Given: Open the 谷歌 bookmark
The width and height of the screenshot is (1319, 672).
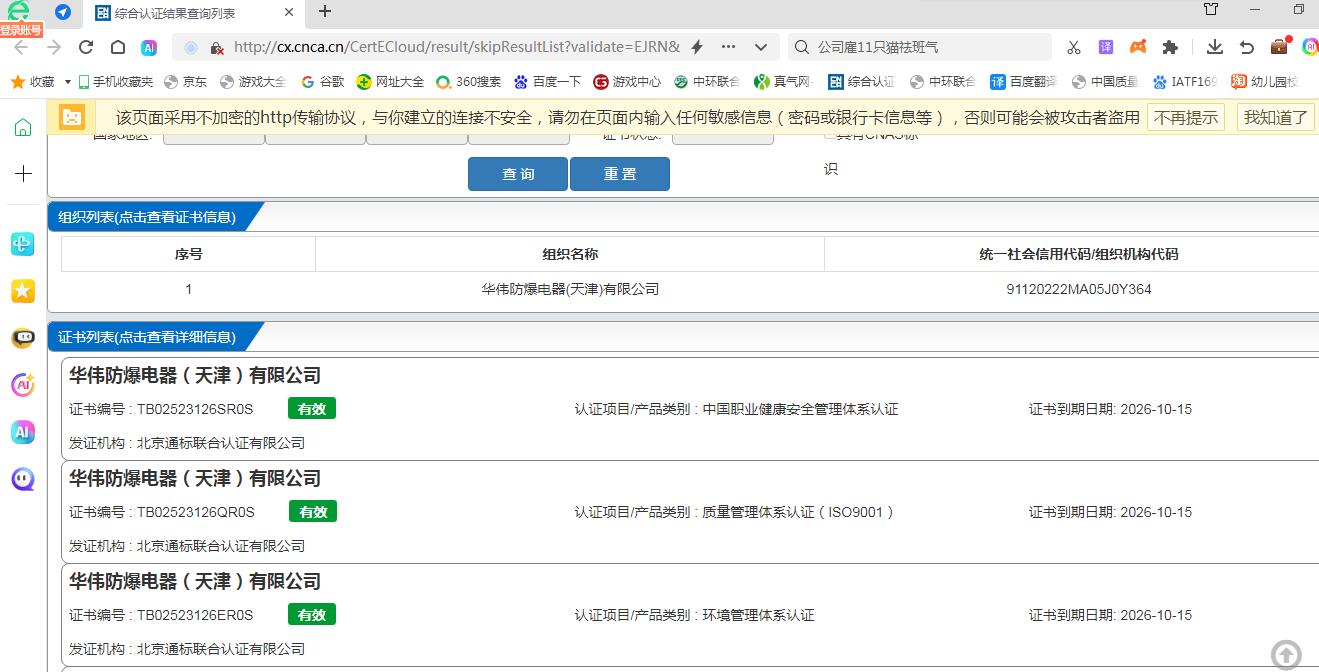Looking at the screenshot, I should [322, 82].
